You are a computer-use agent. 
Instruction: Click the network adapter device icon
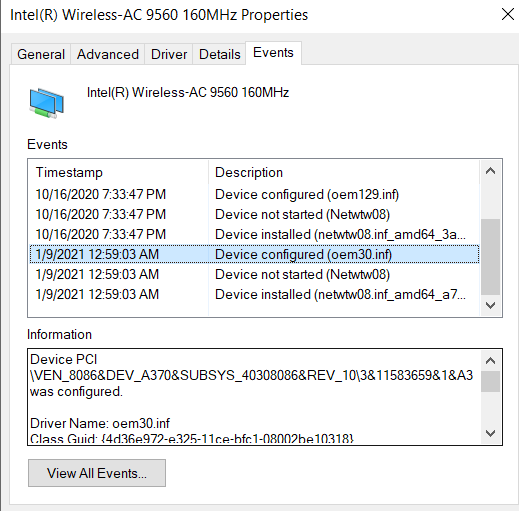[46, 103]
